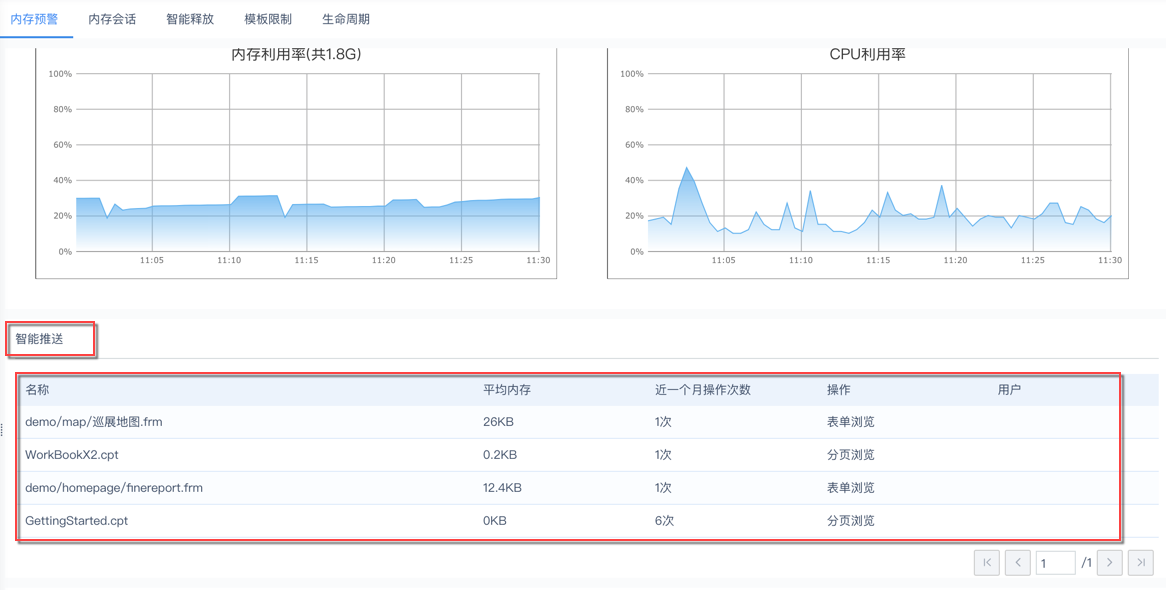Image resolution: width=1166 pixels, height=590 pixels.
Task: Click the 智能推送 section heading
Action: (x=39, y=339)
